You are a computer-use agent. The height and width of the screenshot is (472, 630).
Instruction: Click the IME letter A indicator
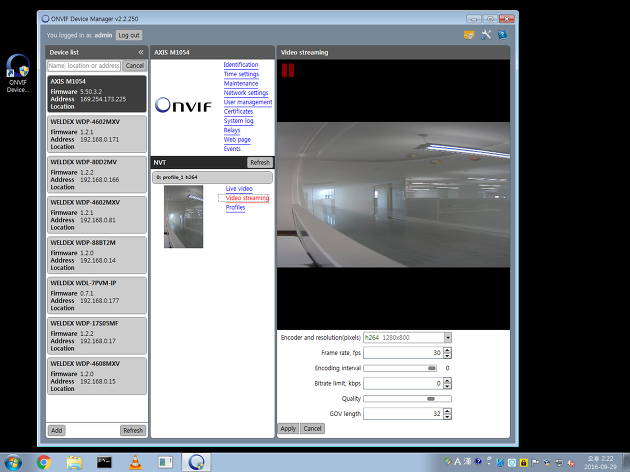(x=457, y=462)
